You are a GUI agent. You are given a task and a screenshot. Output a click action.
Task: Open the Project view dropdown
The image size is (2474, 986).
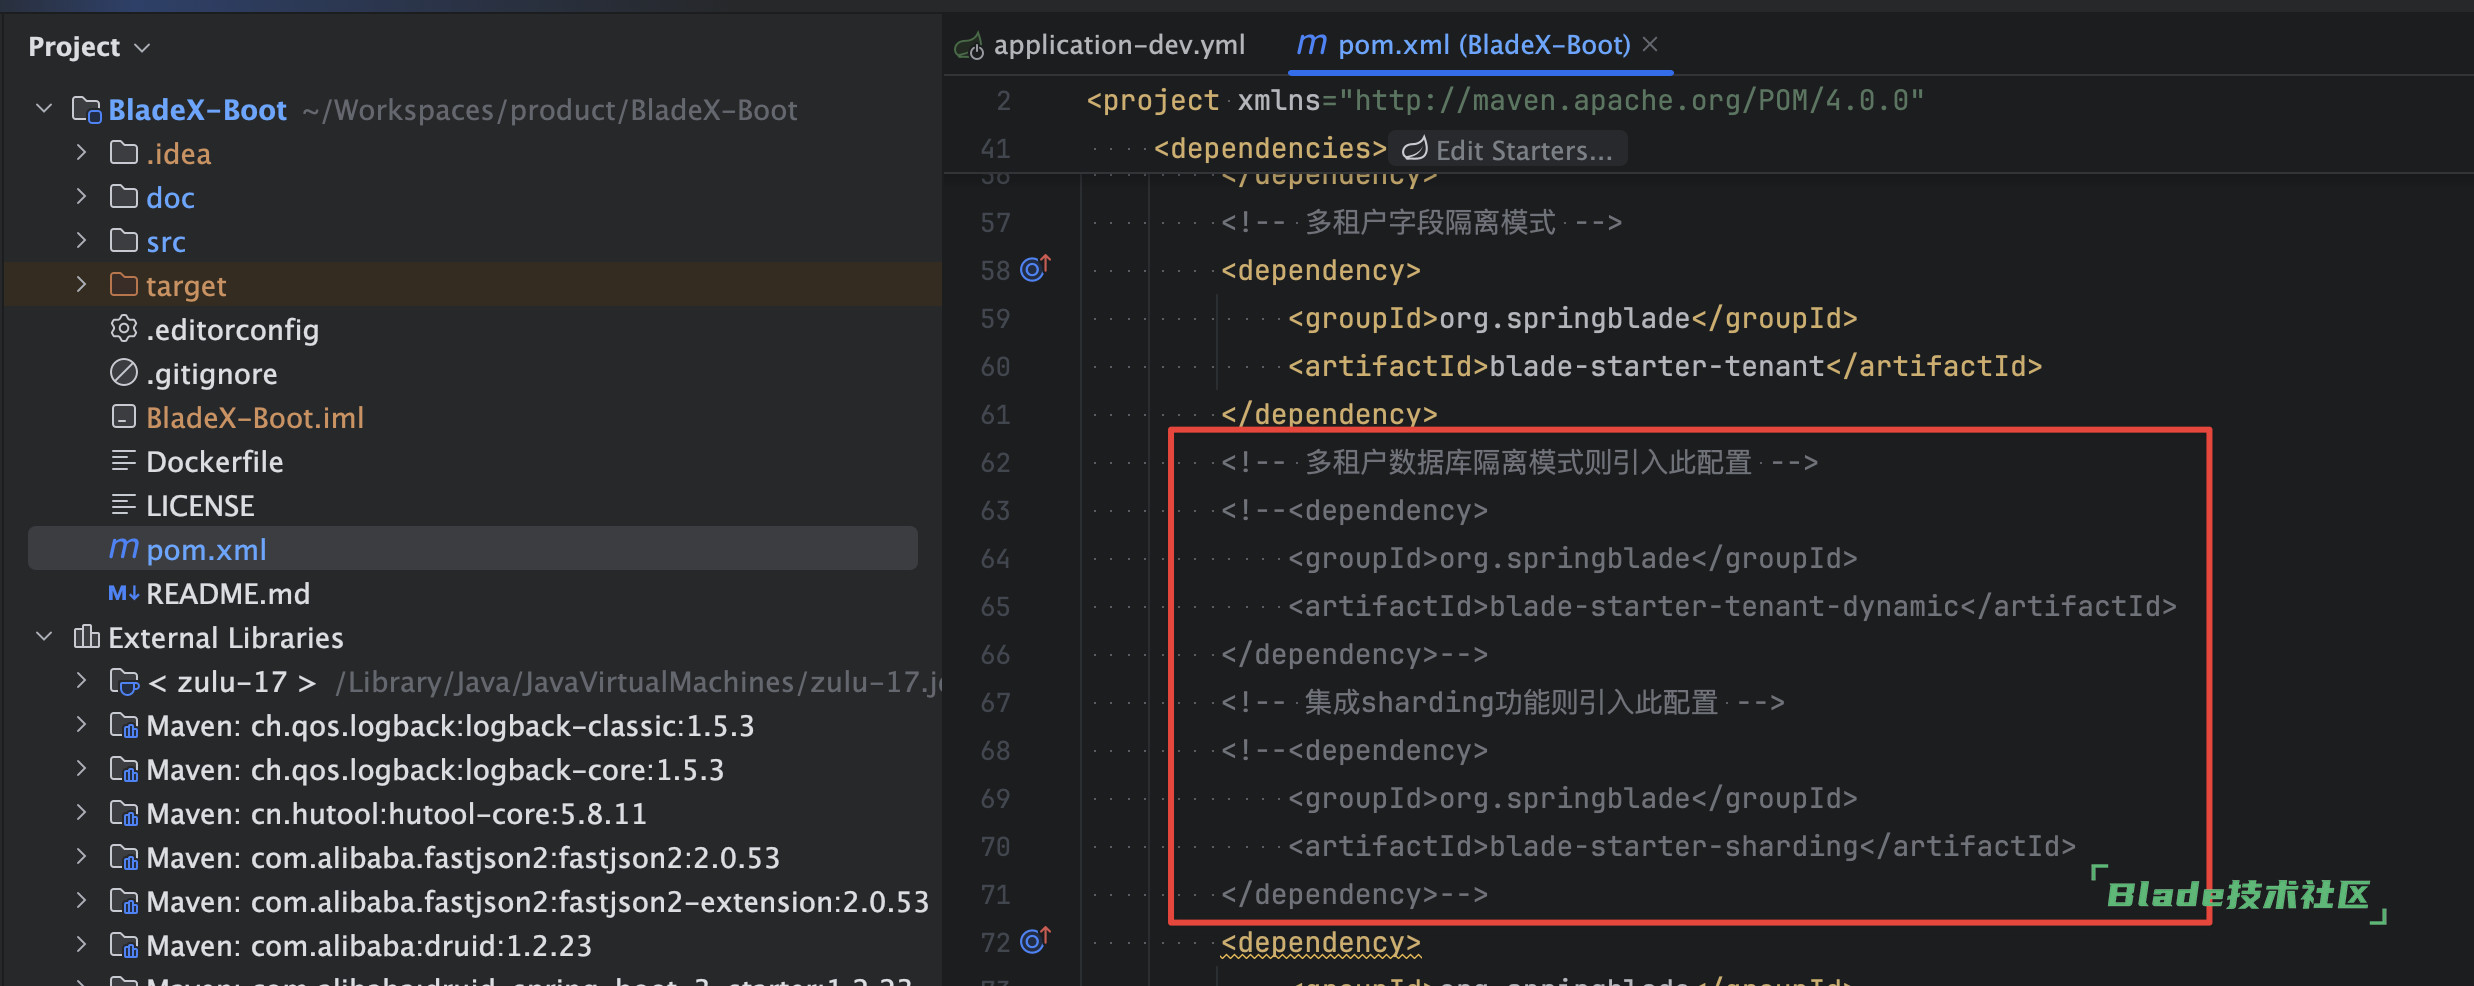tap(142, 47)
